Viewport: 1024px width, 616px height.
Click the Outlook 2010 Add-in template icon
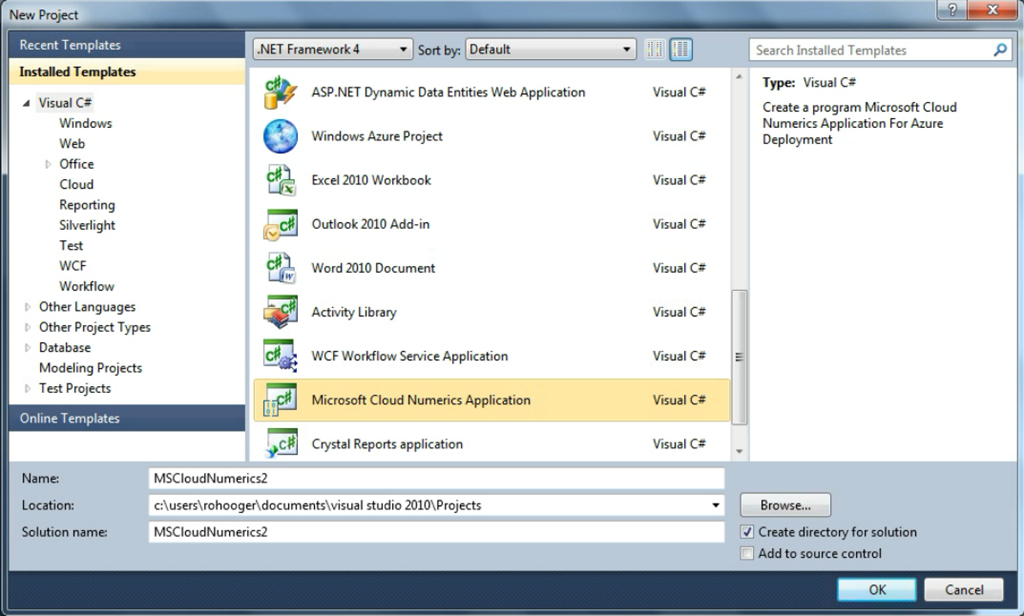(x=280, y=224)
